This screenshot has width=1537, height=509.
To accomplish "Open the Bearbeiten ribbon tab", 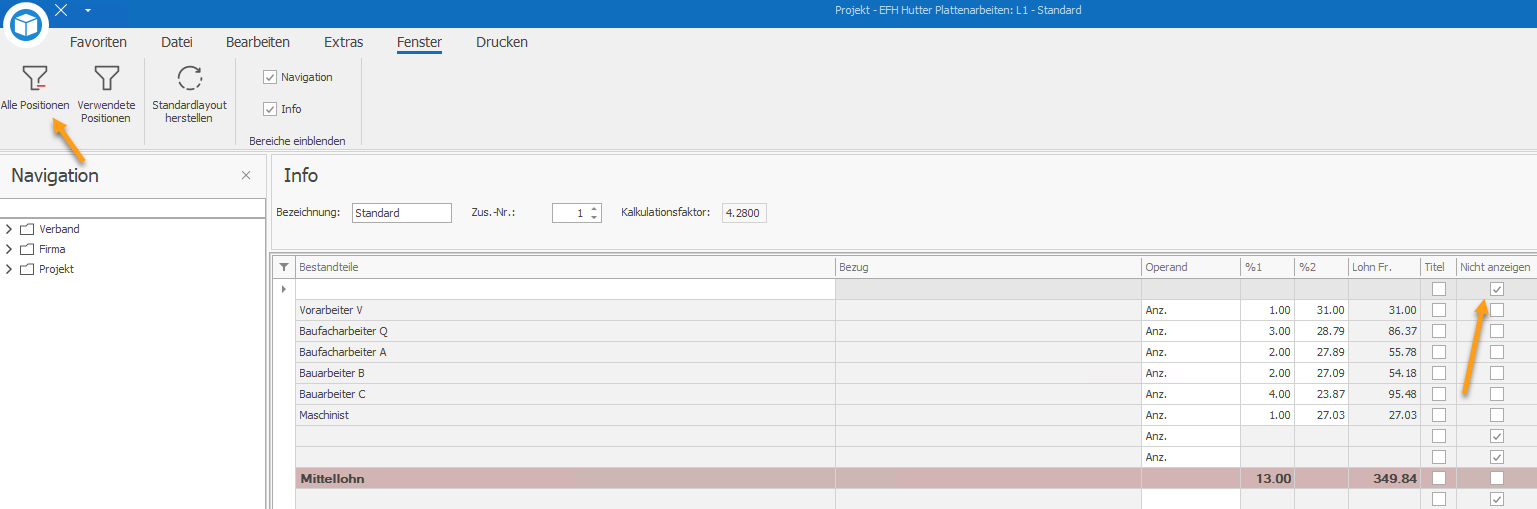I will coord(258,42).
